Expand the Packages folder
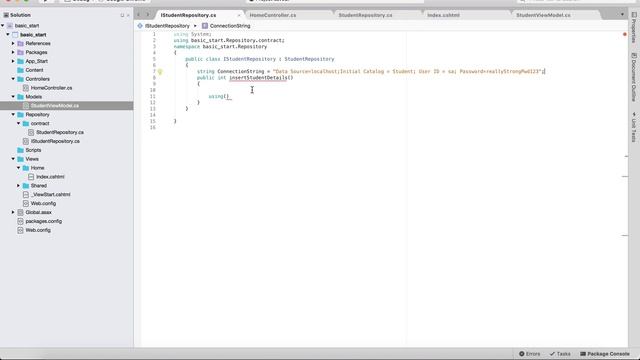 coord(13,52)
